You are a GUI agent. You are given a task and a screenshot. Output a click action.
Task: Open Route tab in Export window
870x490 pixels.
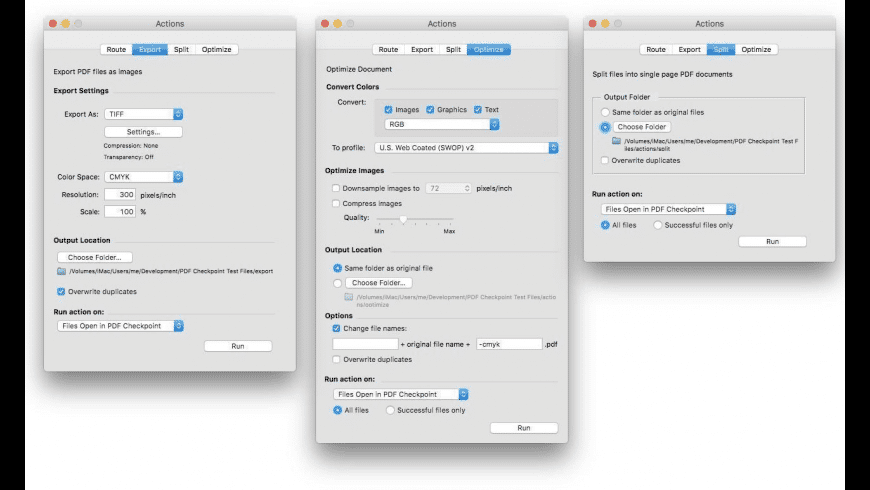coord(116,49)
